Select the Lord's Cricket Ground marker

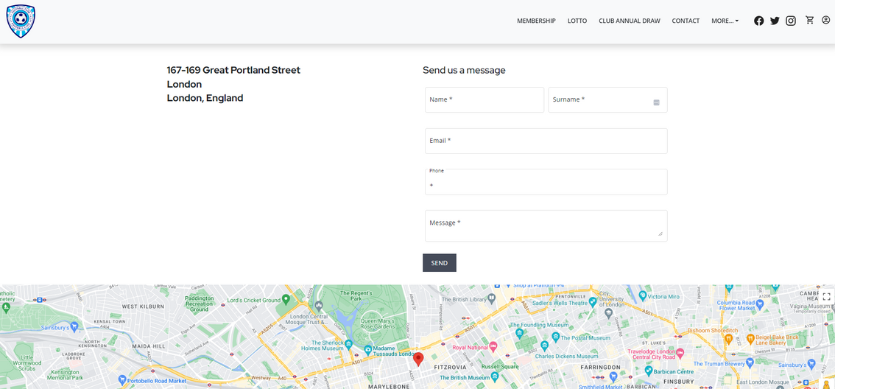[286, 300]
